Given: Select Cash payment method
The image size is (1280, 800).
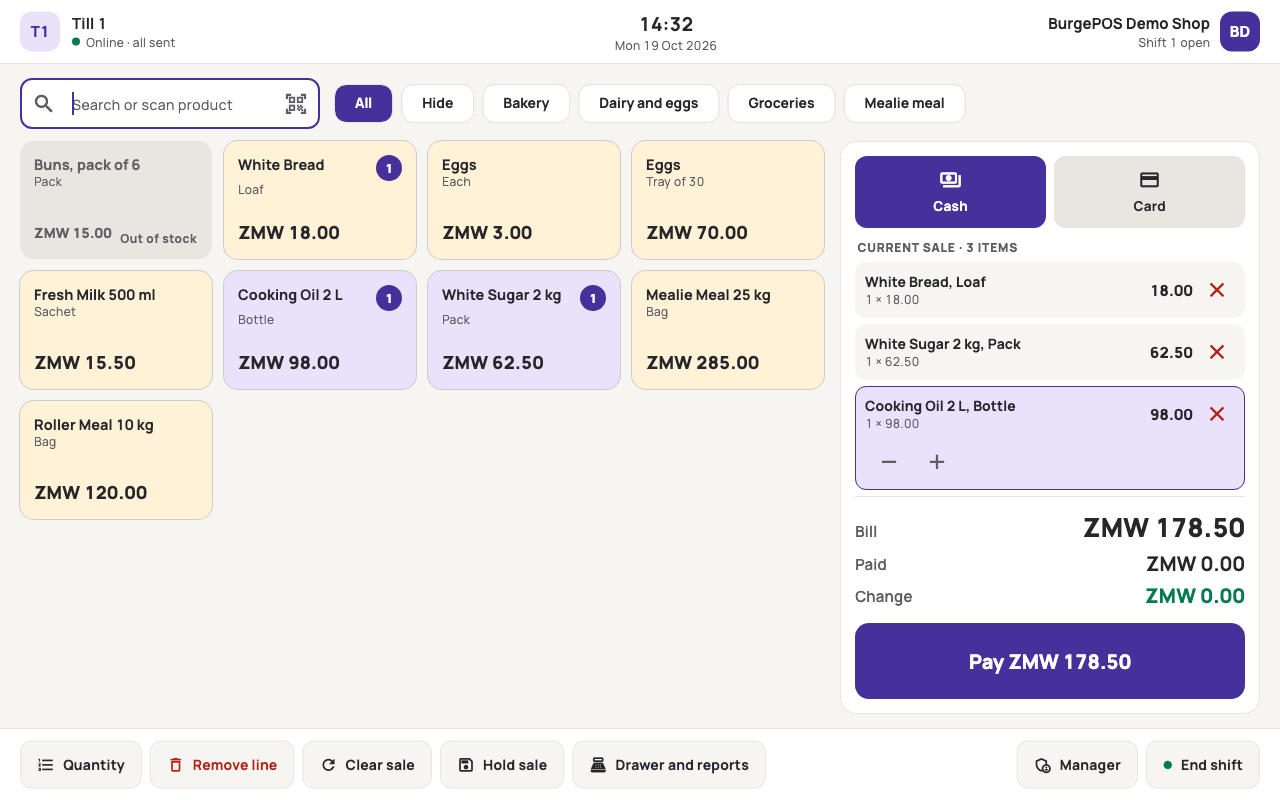Looking at the screenshot, I should pyautogui.click(x=950, y=192).
